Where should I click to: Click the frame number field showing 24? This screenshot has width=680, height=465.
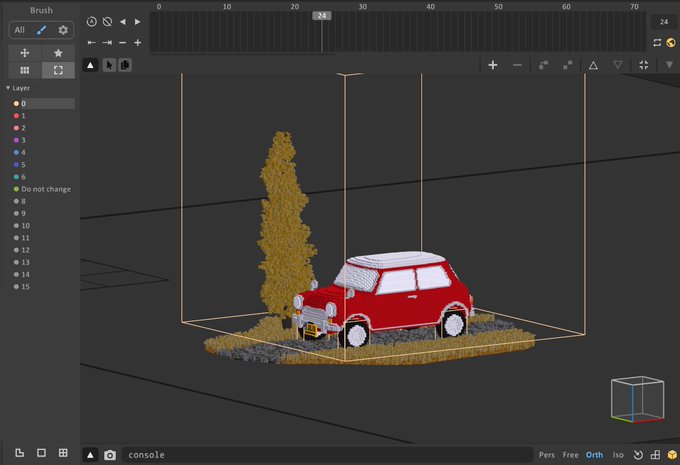pos(664,22)
